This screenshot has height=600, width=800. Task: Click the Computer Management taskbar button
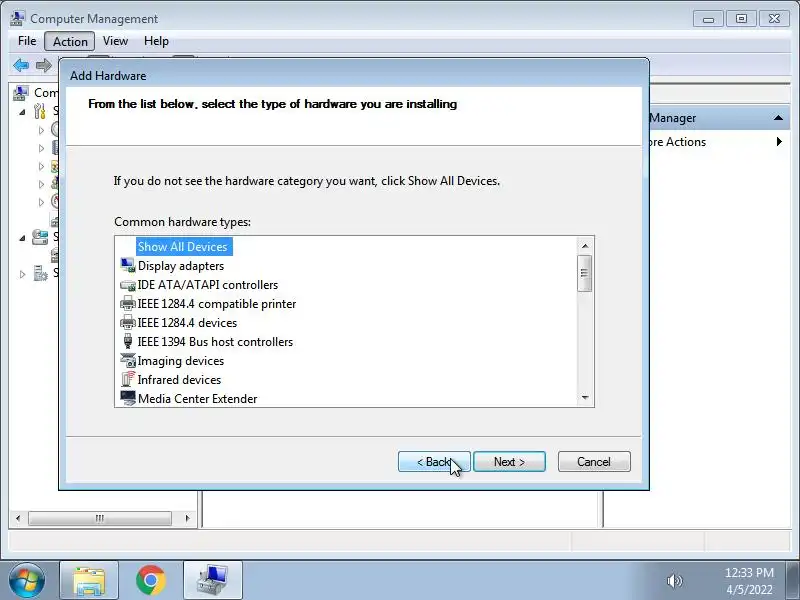pos(213,581)
